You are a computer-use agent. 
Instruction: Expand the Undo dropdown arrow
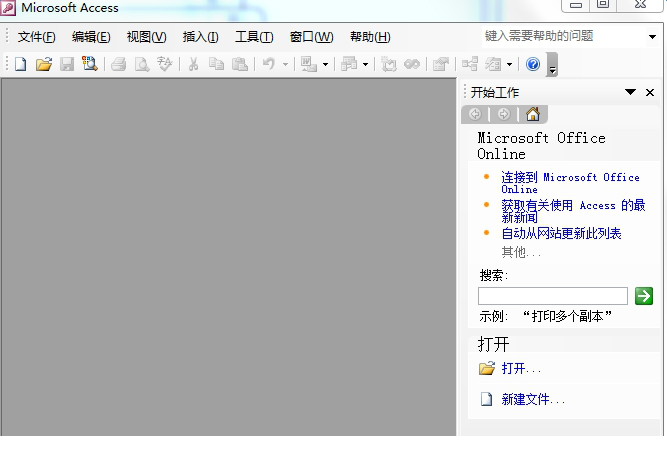coord(285,65)
